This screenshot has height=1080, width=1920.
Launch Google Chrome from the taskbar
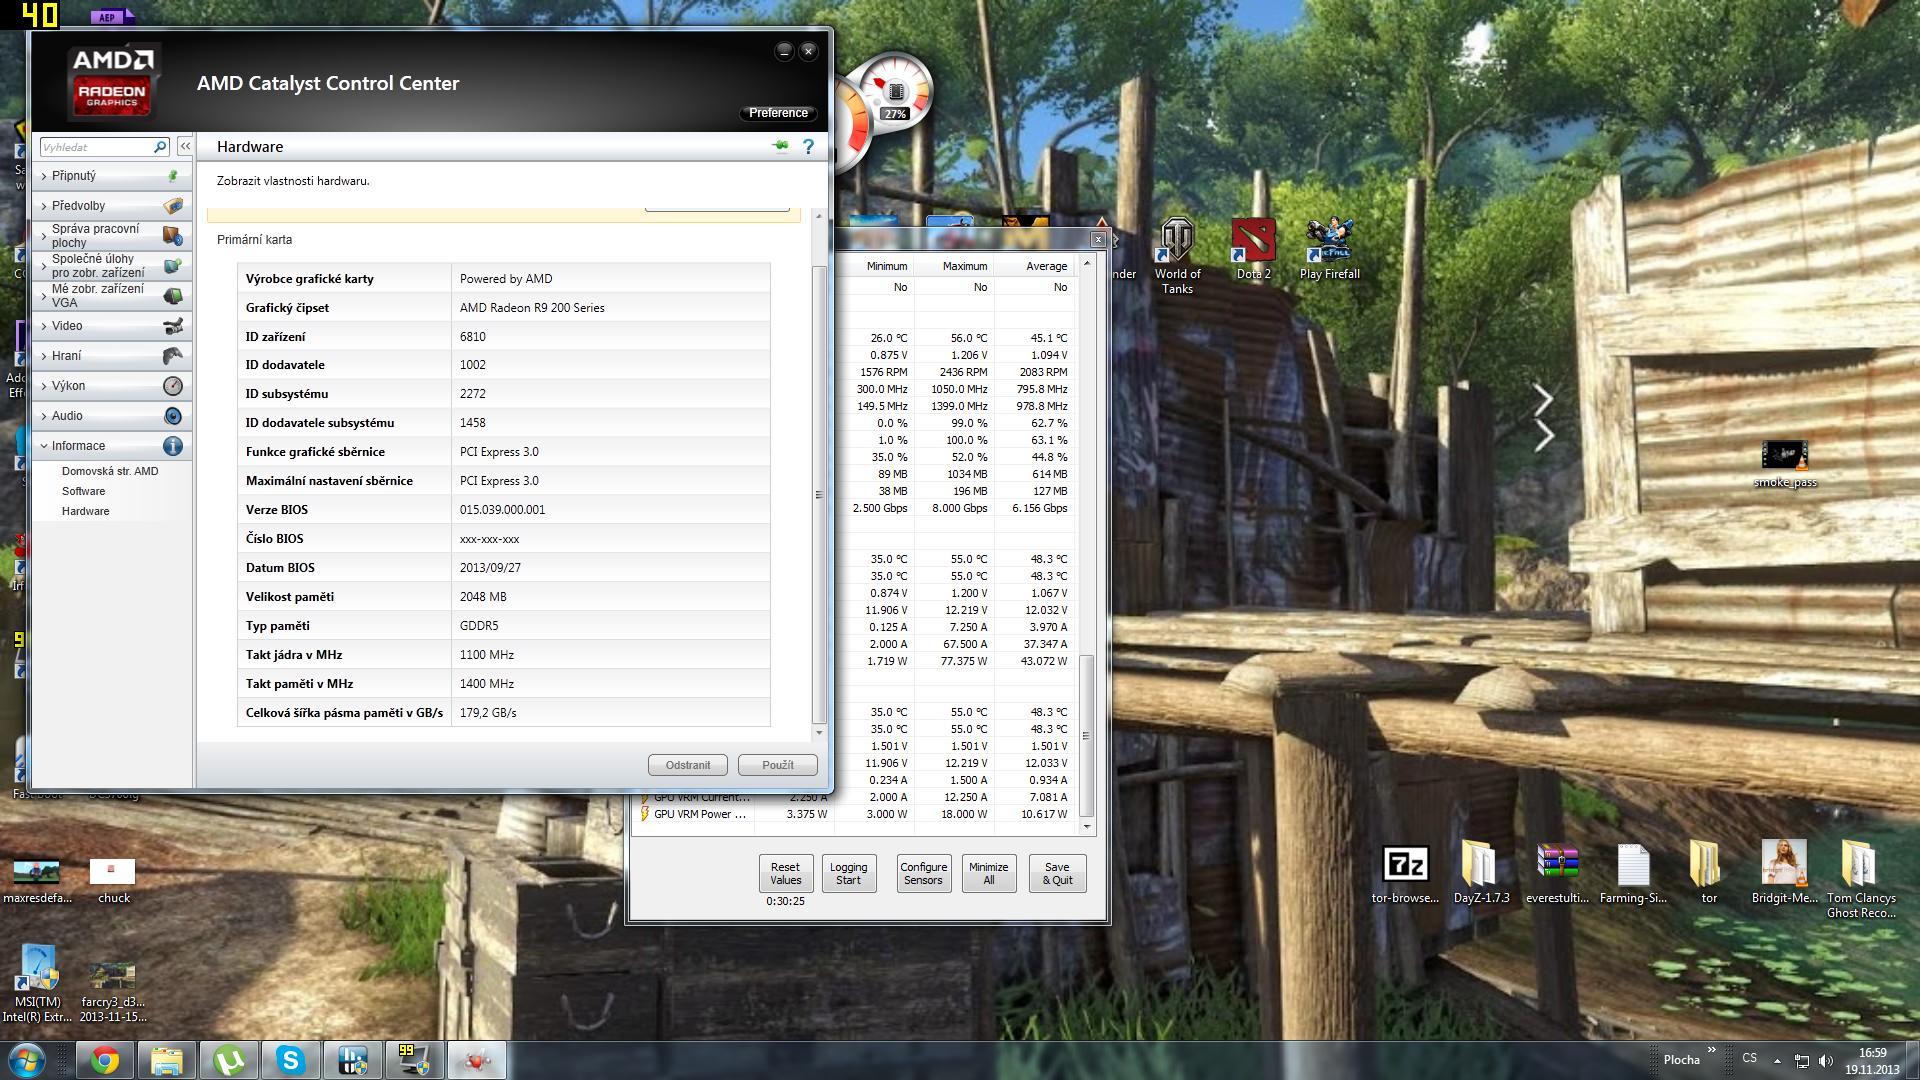point(105,1060)
